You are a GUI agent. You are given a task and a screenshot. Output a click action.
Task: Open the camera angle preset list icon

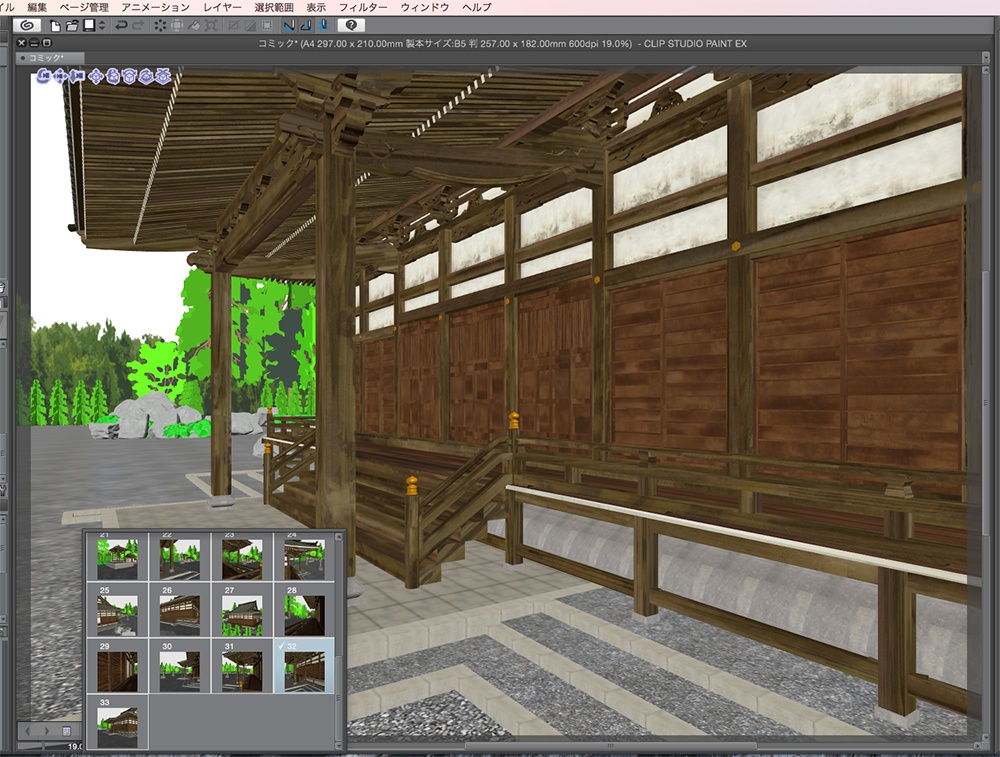pyautogui.click(x=67, y=730)
